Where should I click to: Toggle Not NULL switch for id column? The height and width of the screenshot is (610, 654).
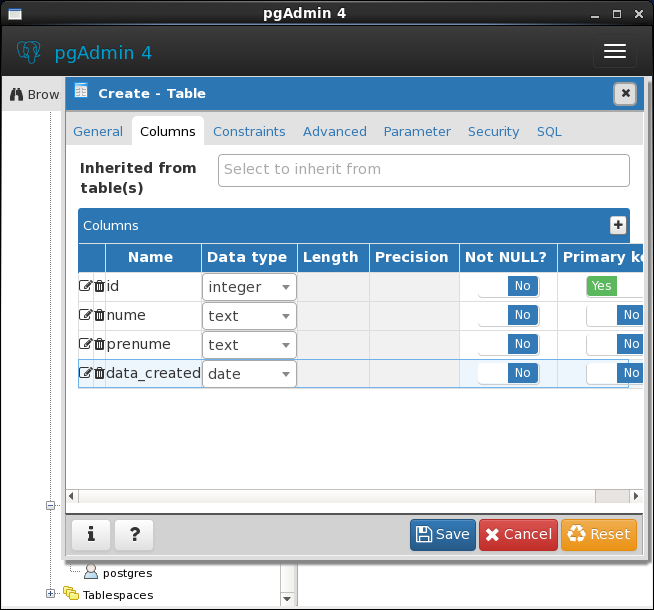point(509,286)
